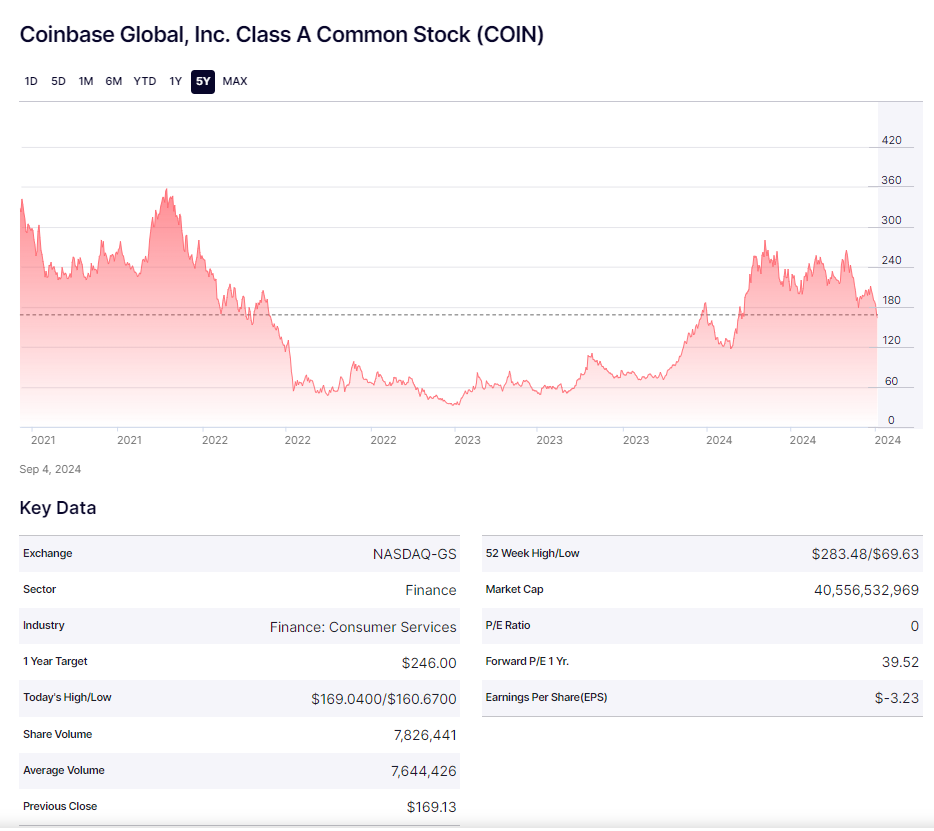This screenshot has width=934, height=831.
Task: Click the 240 price axis label
Action: click(891, 260)
